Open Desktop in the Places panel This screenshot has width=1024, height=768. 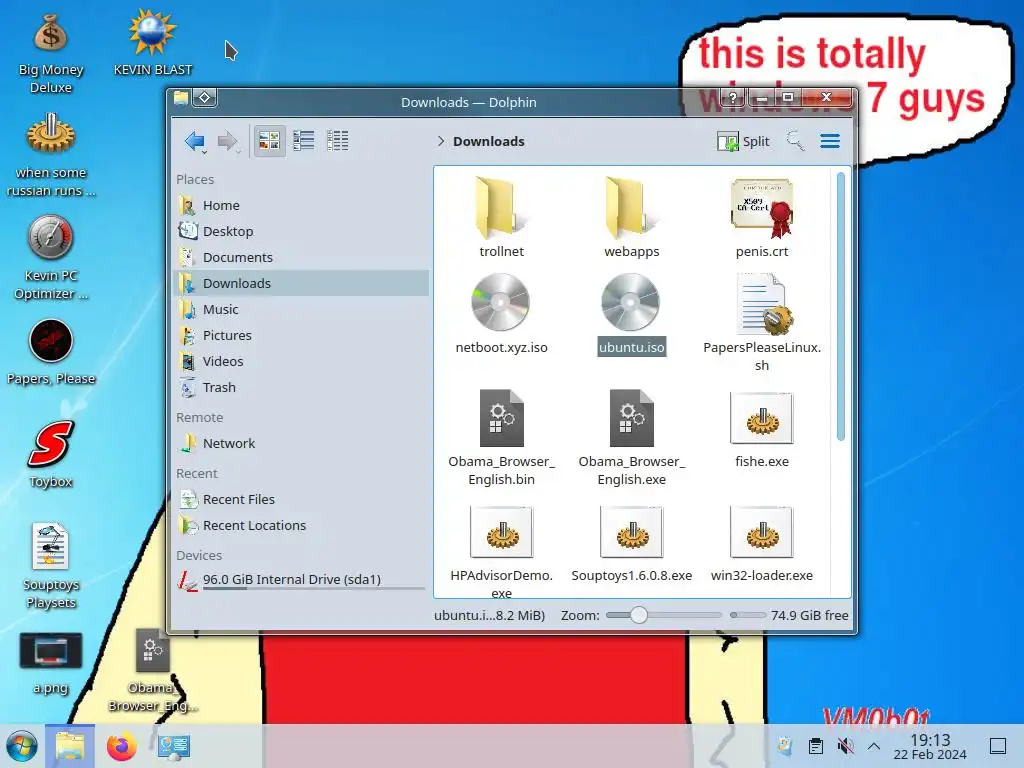[x=302, y=231]
